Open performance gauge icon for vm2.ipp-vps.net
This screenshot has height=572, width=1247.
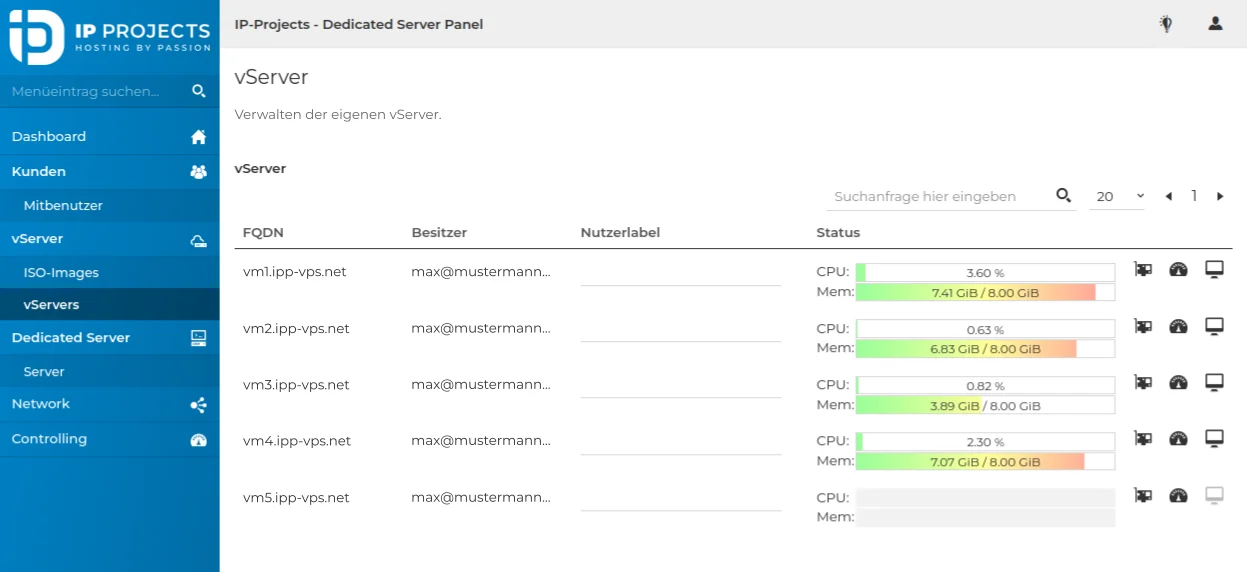(1178, 326)
